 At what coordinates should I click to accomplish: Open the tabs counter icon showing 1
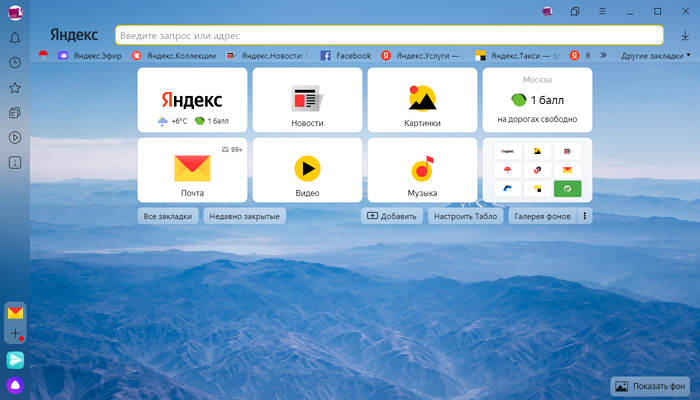click(x=15, y=162)
